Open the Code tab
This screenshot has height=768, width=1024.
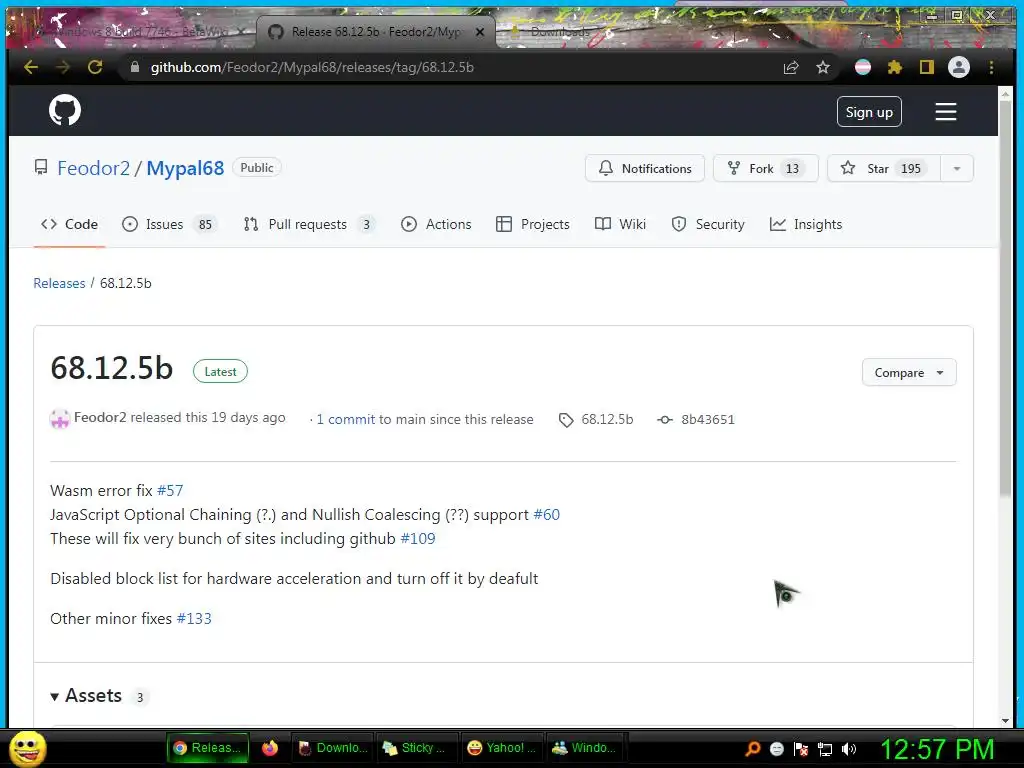click(69, 225)
